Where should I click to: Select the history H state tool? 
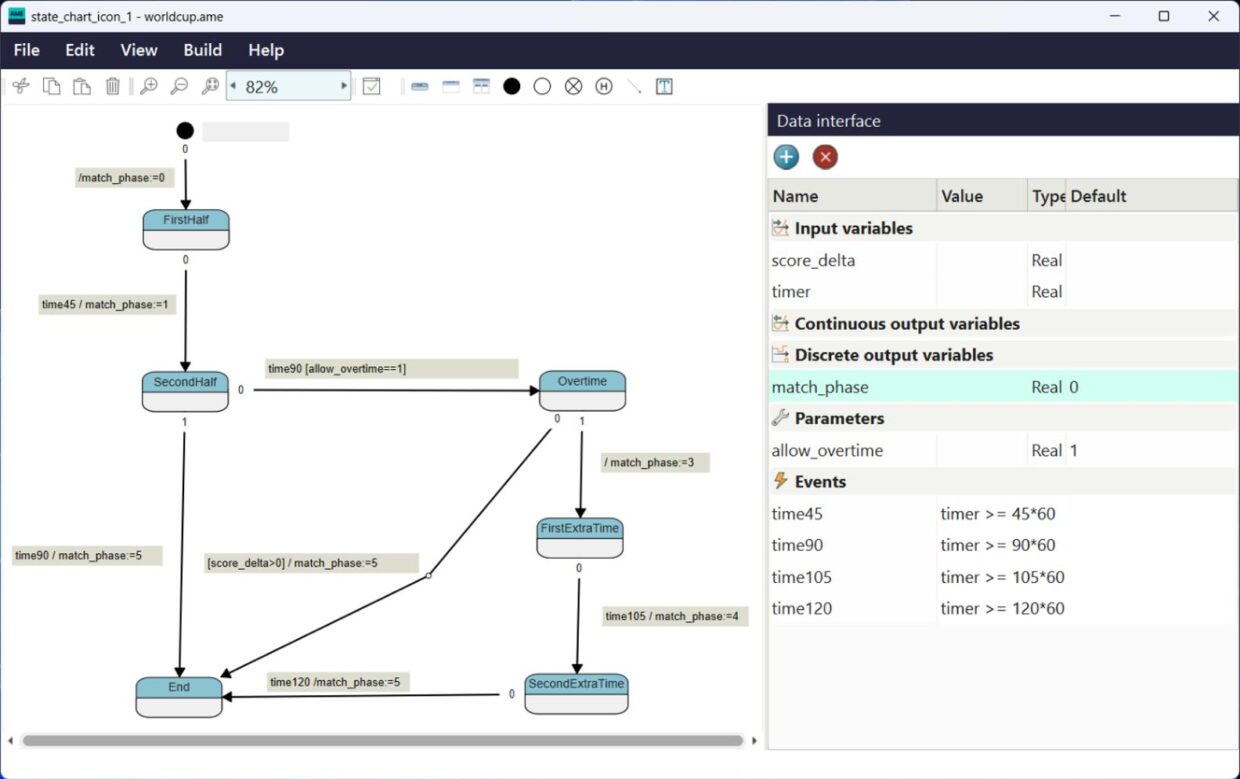(x=604, y=87)
